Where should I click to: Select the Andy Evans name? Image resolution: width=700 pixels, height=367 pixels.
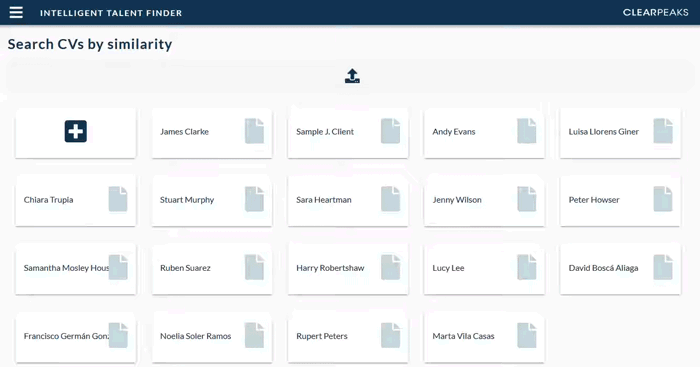(x=454, y=132)
